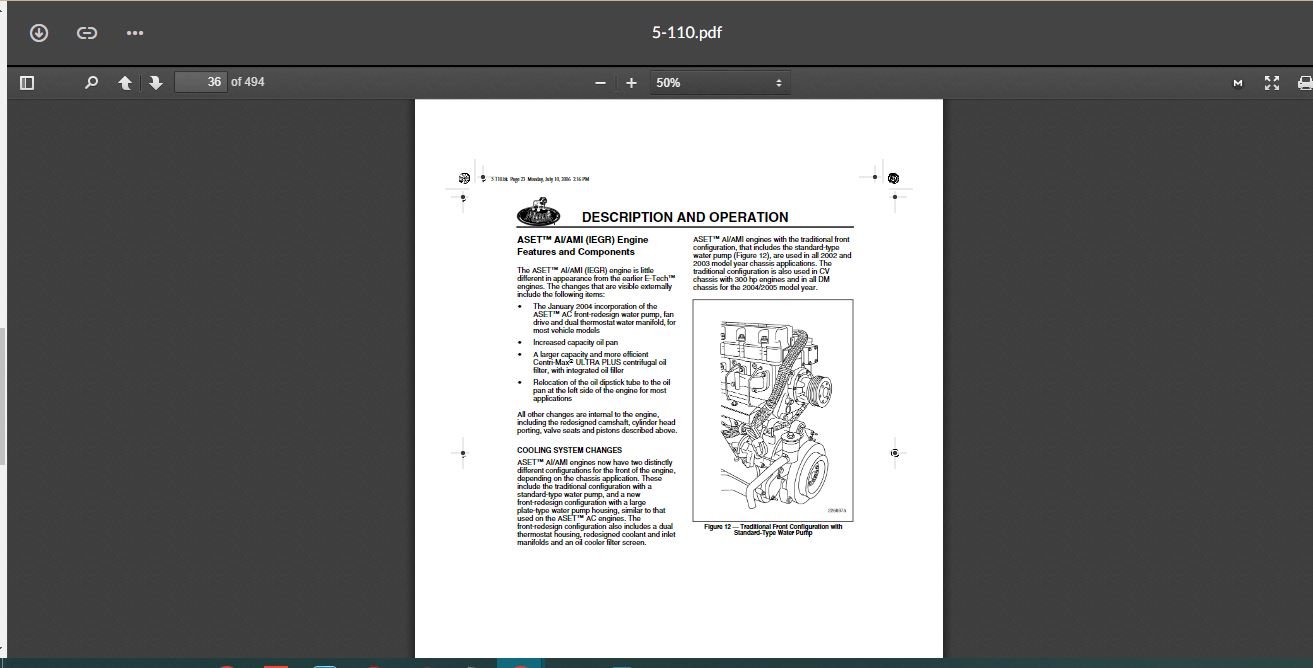Print the document using printer icon
Viewport: 1313px width, 668px height.
tap(1304, 83)
